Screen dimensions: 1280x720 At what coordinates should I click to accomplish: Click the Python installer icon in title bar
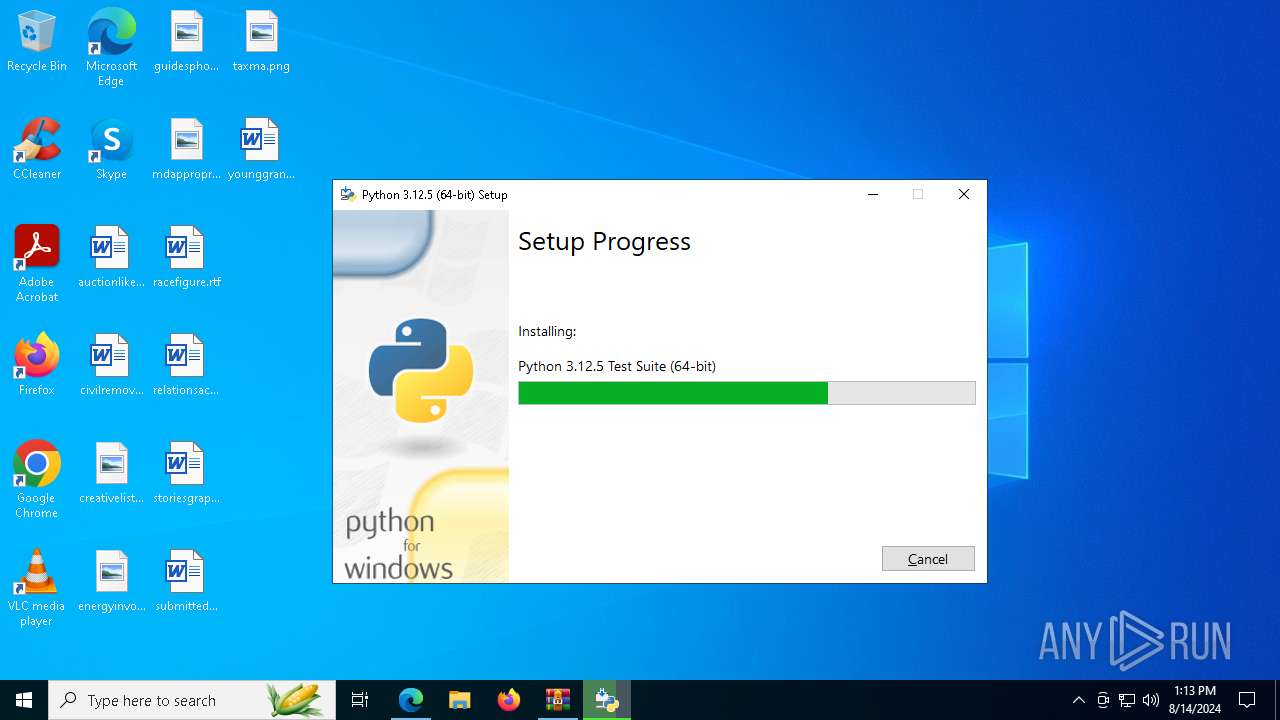[348, 195]
